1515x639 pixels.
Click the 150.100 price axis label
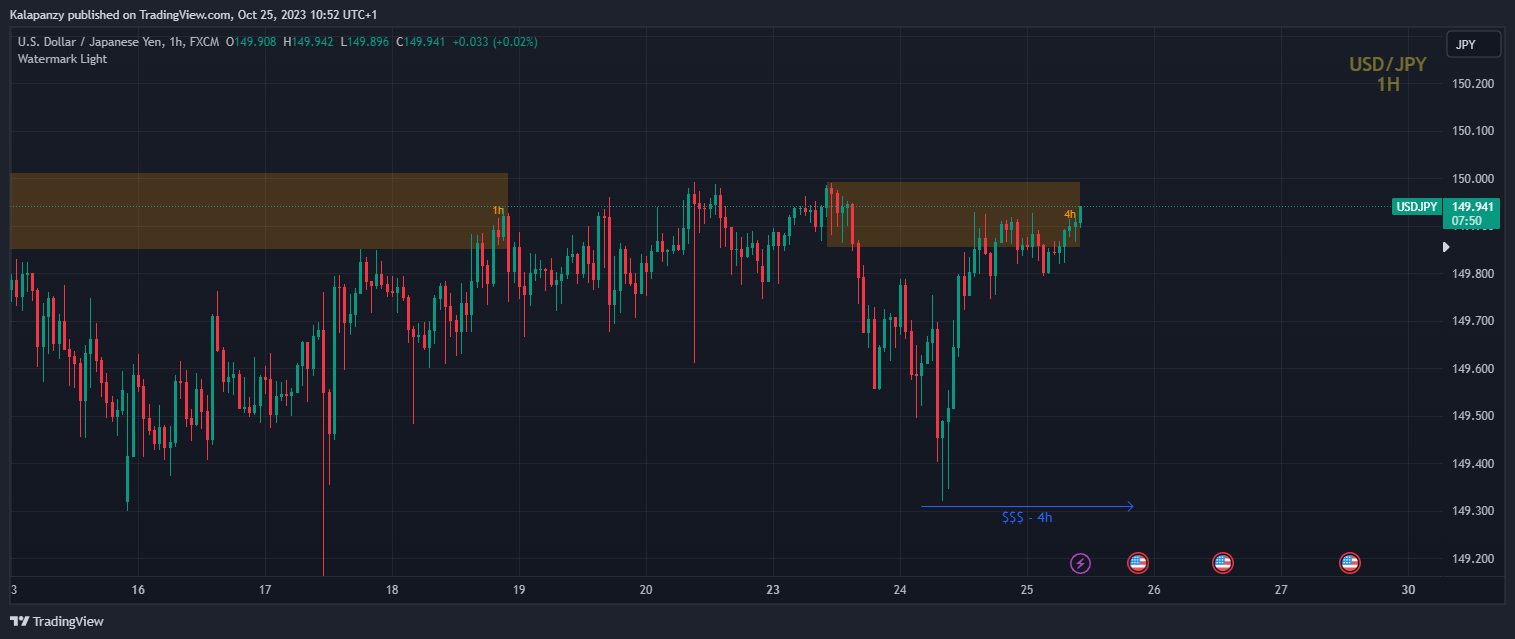click(x=1472, y=131)
